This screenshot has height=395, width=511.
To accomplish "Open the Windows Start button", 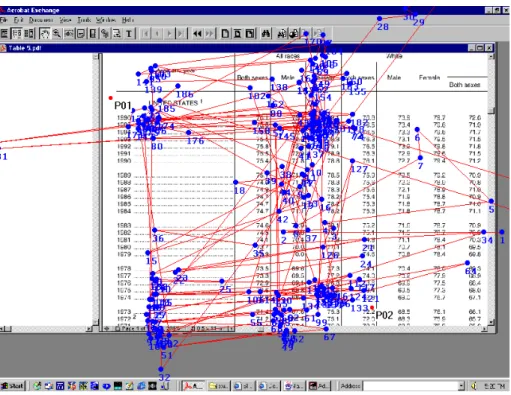I will (x=12, y=386).
